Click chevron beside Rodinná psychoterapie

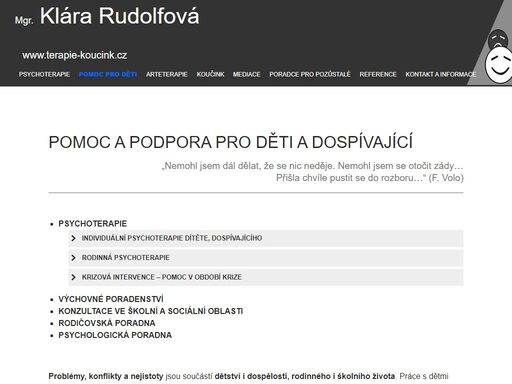74,258
